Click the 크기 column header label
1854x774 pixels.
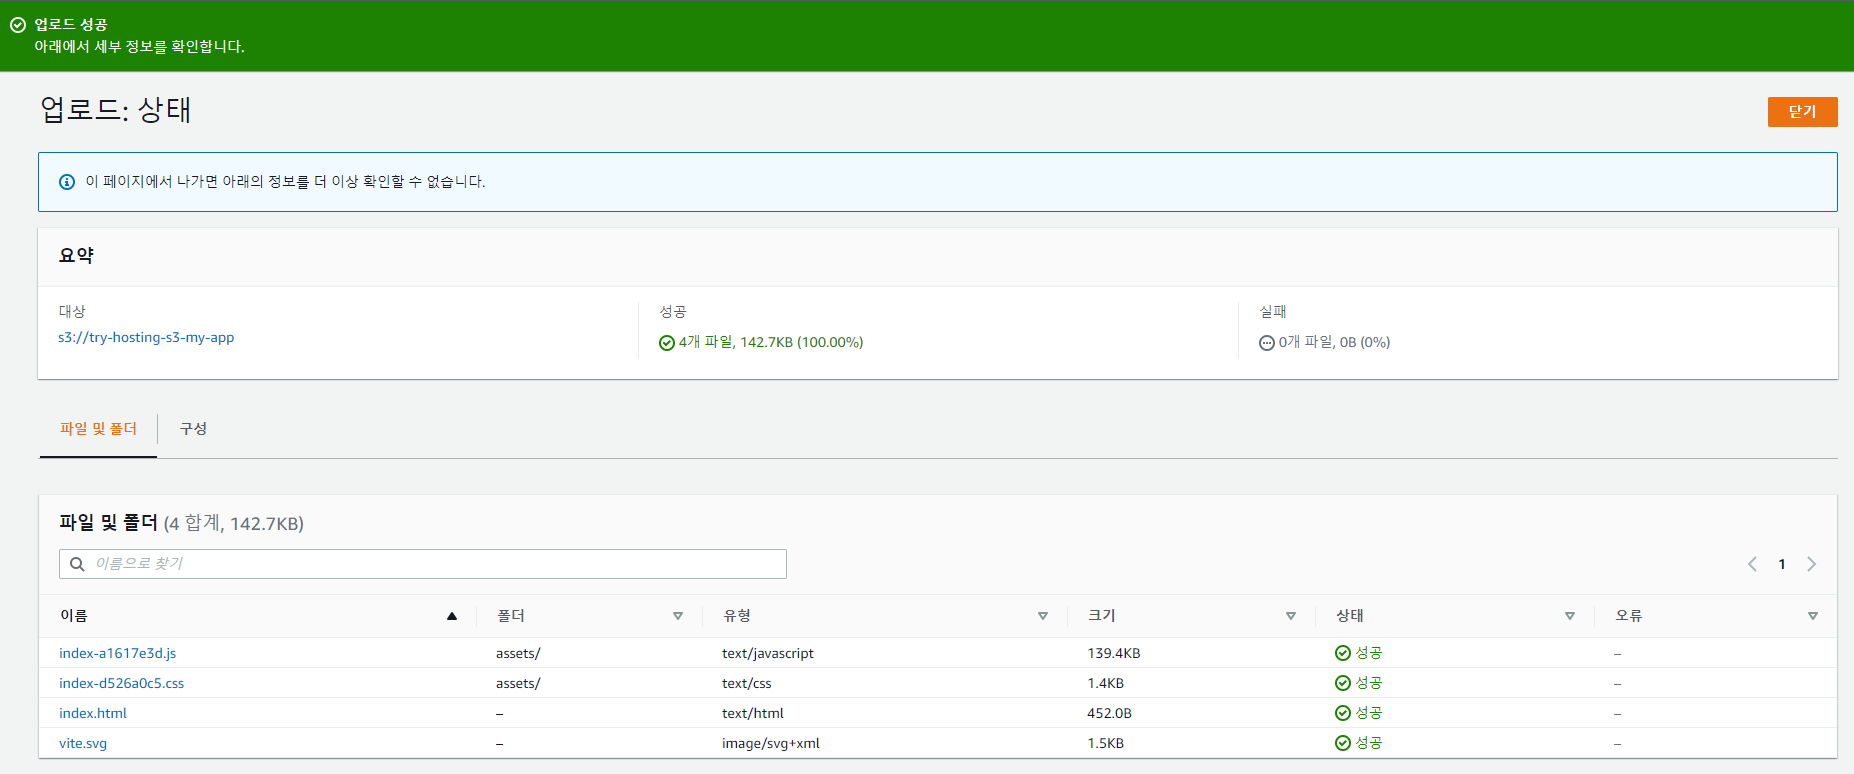[x=1102, y=616]
